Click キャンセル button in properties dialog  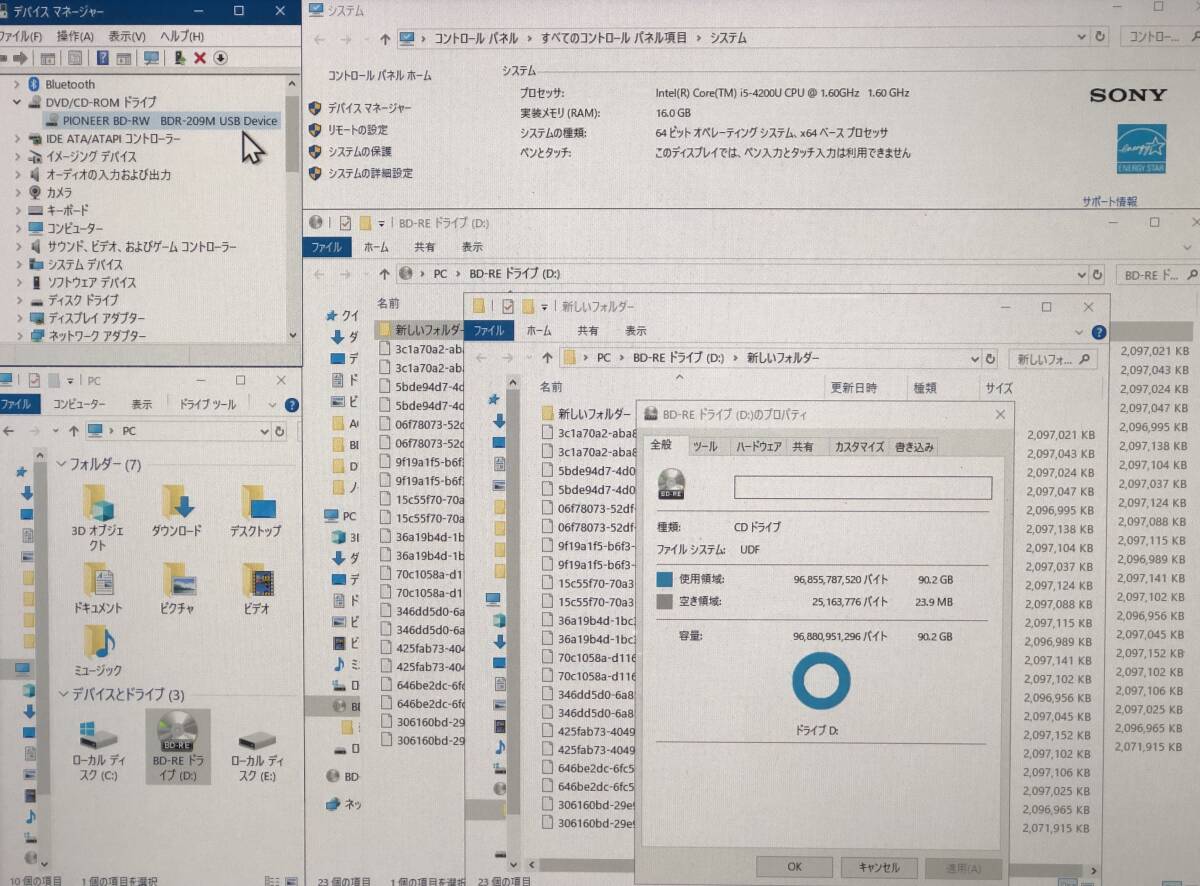pos(878,867)
